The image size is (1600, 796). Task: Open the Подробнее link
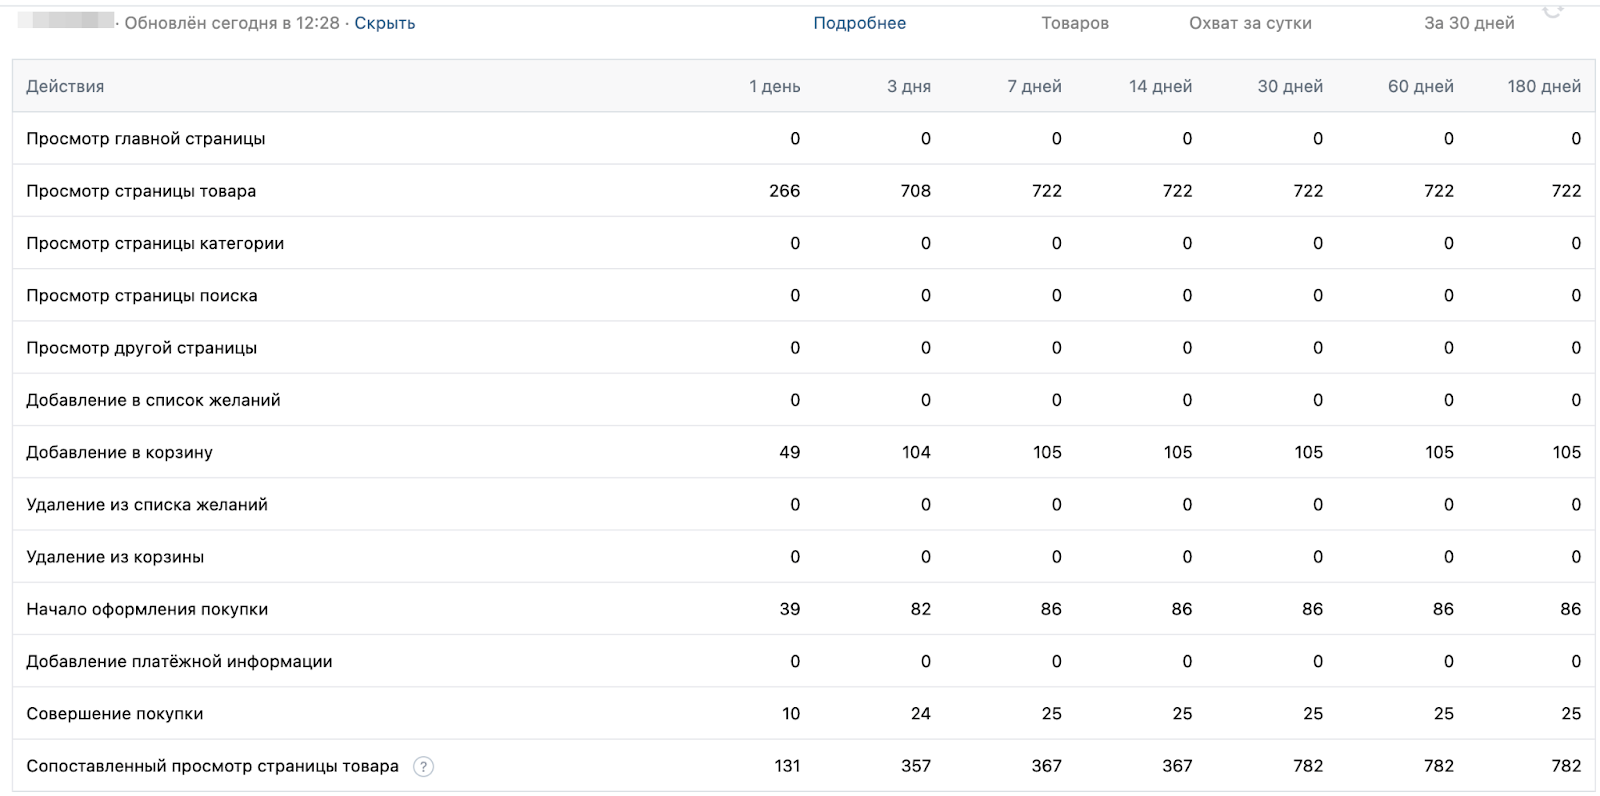point(859,23)
